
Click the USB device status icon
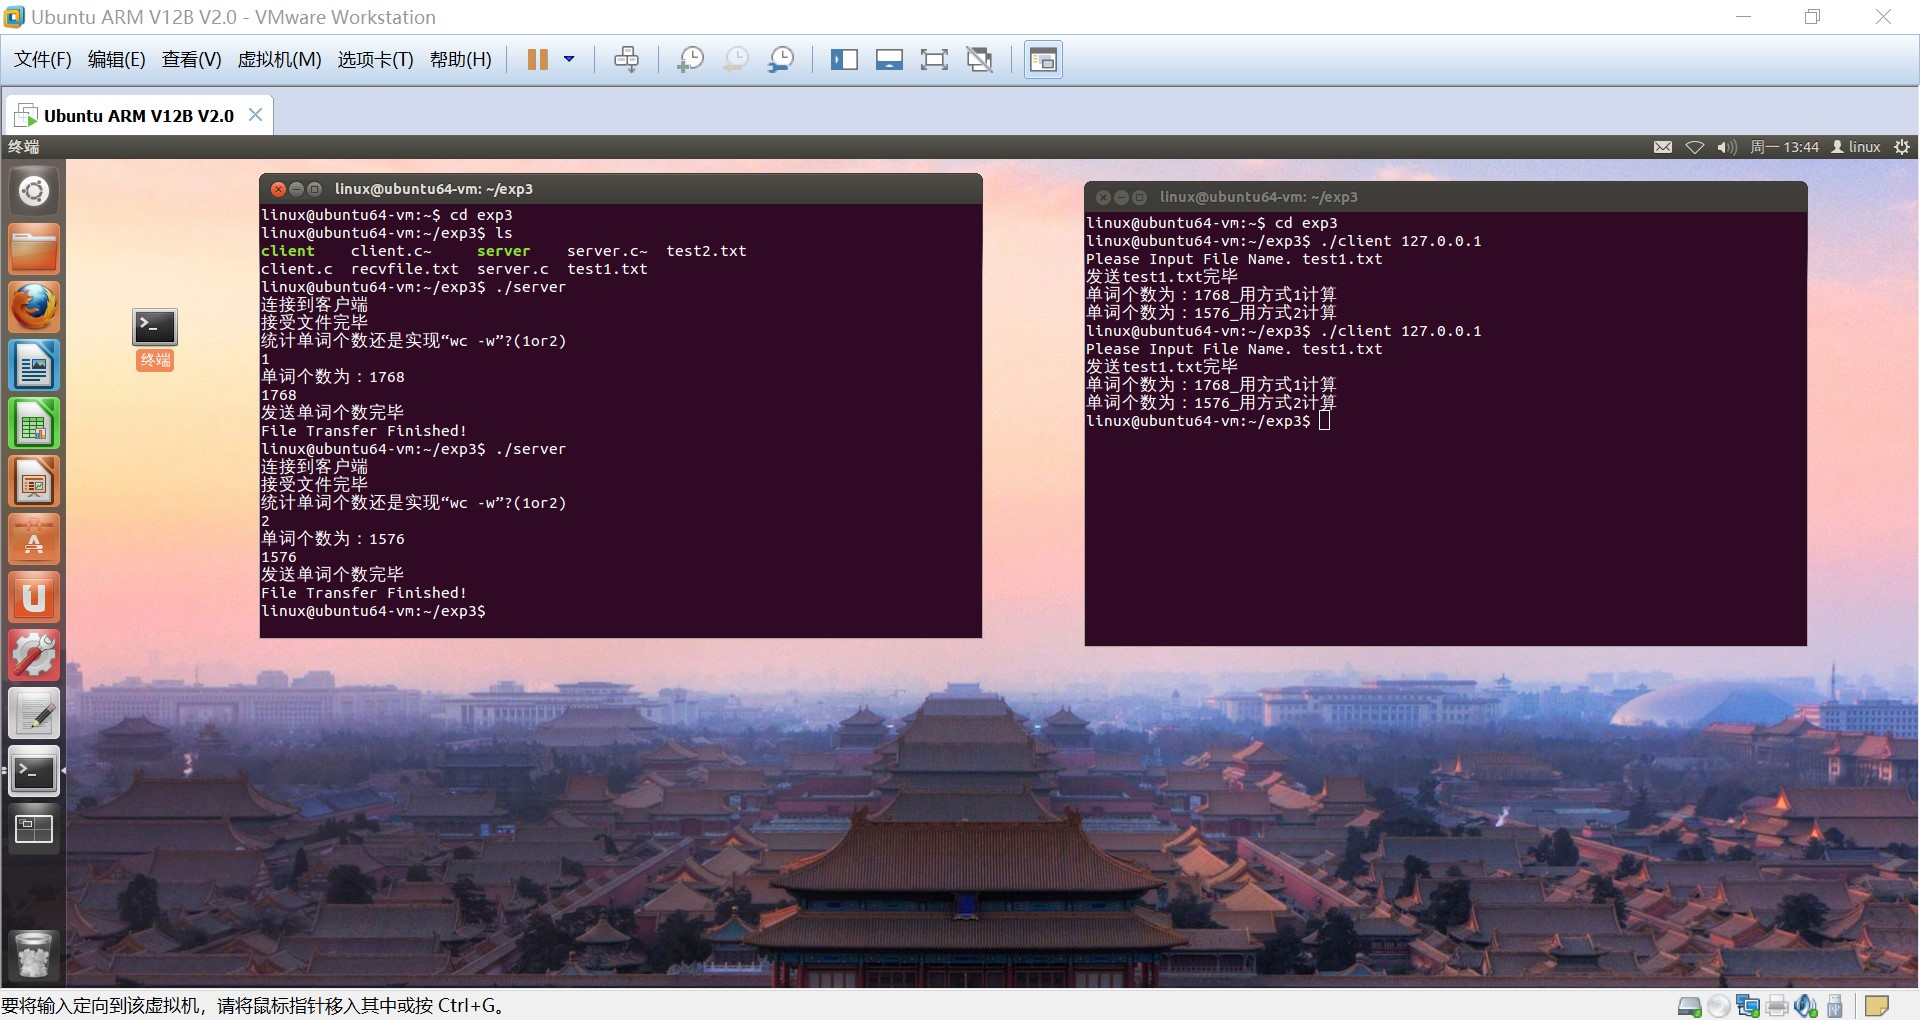tap(1835, 1006)
